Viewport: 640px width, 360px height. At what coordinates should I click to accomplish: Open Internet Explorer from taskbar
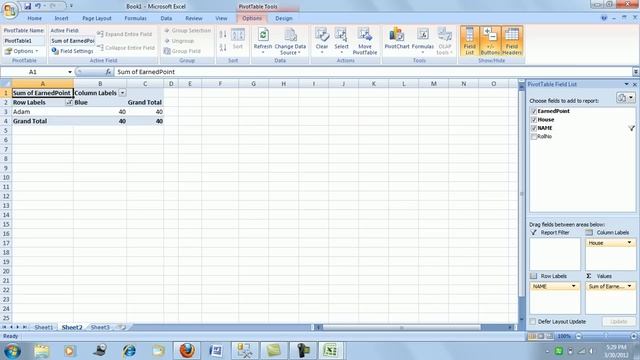coord(129,351)
